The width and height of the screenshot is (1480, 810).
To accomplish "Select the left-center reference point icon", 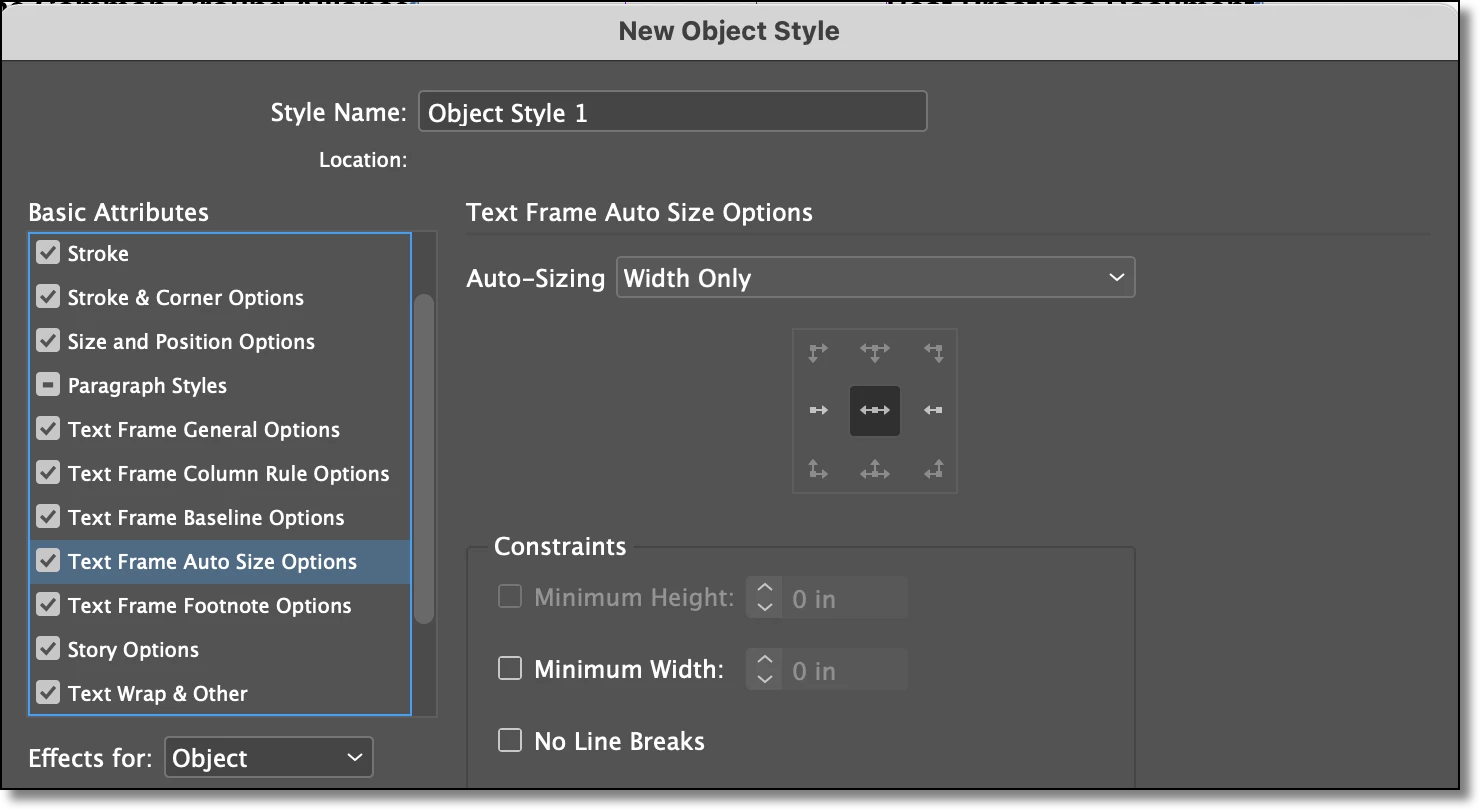I will click(818, 410).
